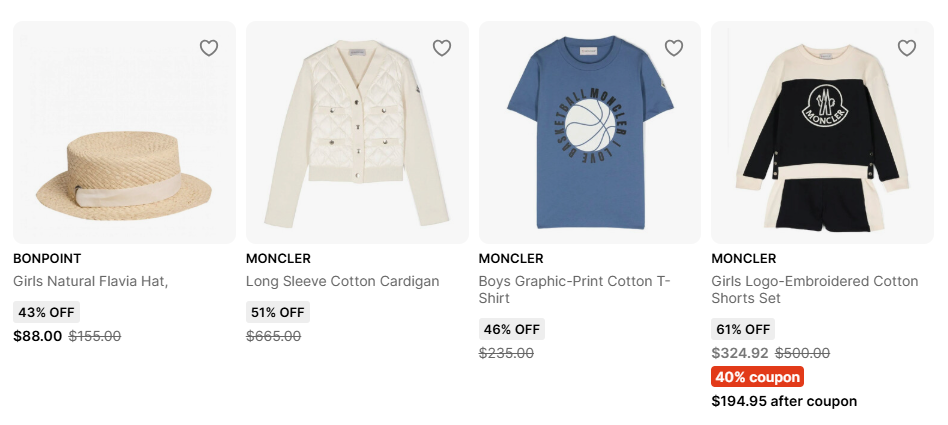Image resolution: width=948 pixels, height=425 pixels.
Task: Open Boys Graphic-Print Cotton T-Shirt title
Action: pyautogui.click(x=574, y=289)
